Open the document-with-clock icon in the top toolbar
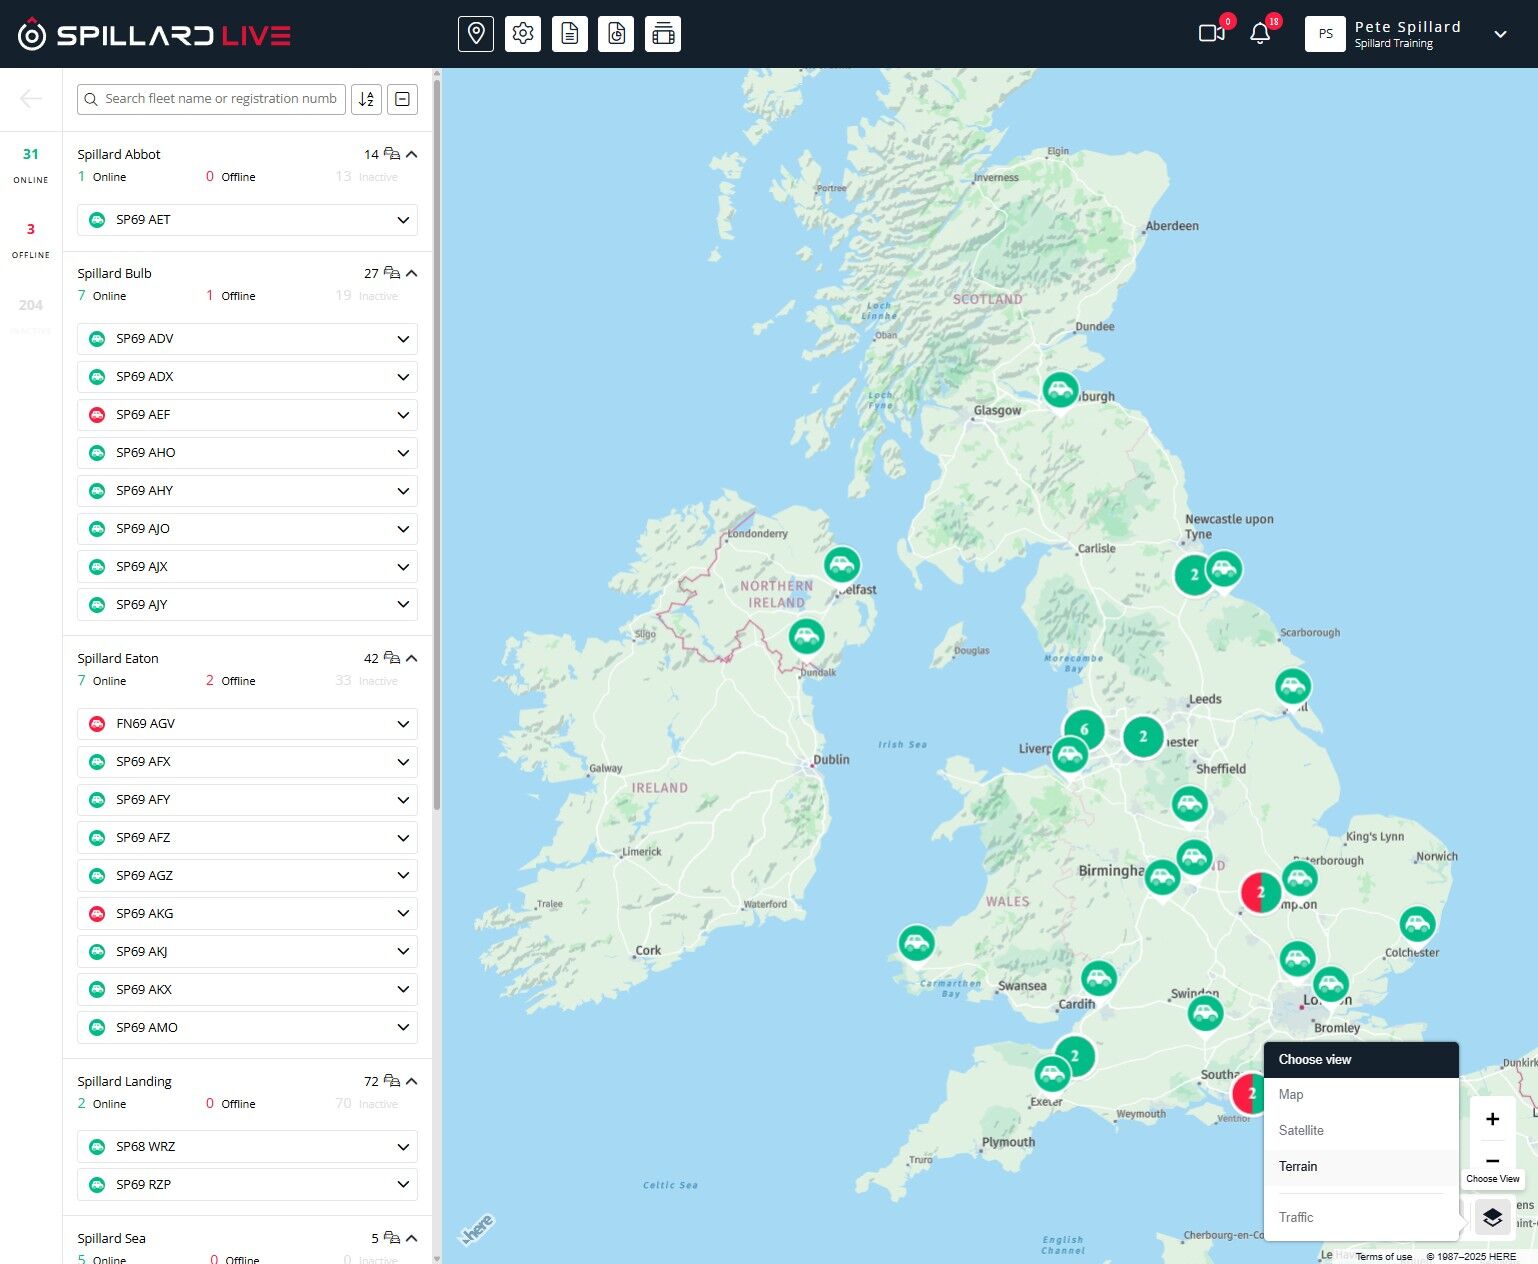Viewport: 1538px width, 1264px height. click(x=616, y=34)
